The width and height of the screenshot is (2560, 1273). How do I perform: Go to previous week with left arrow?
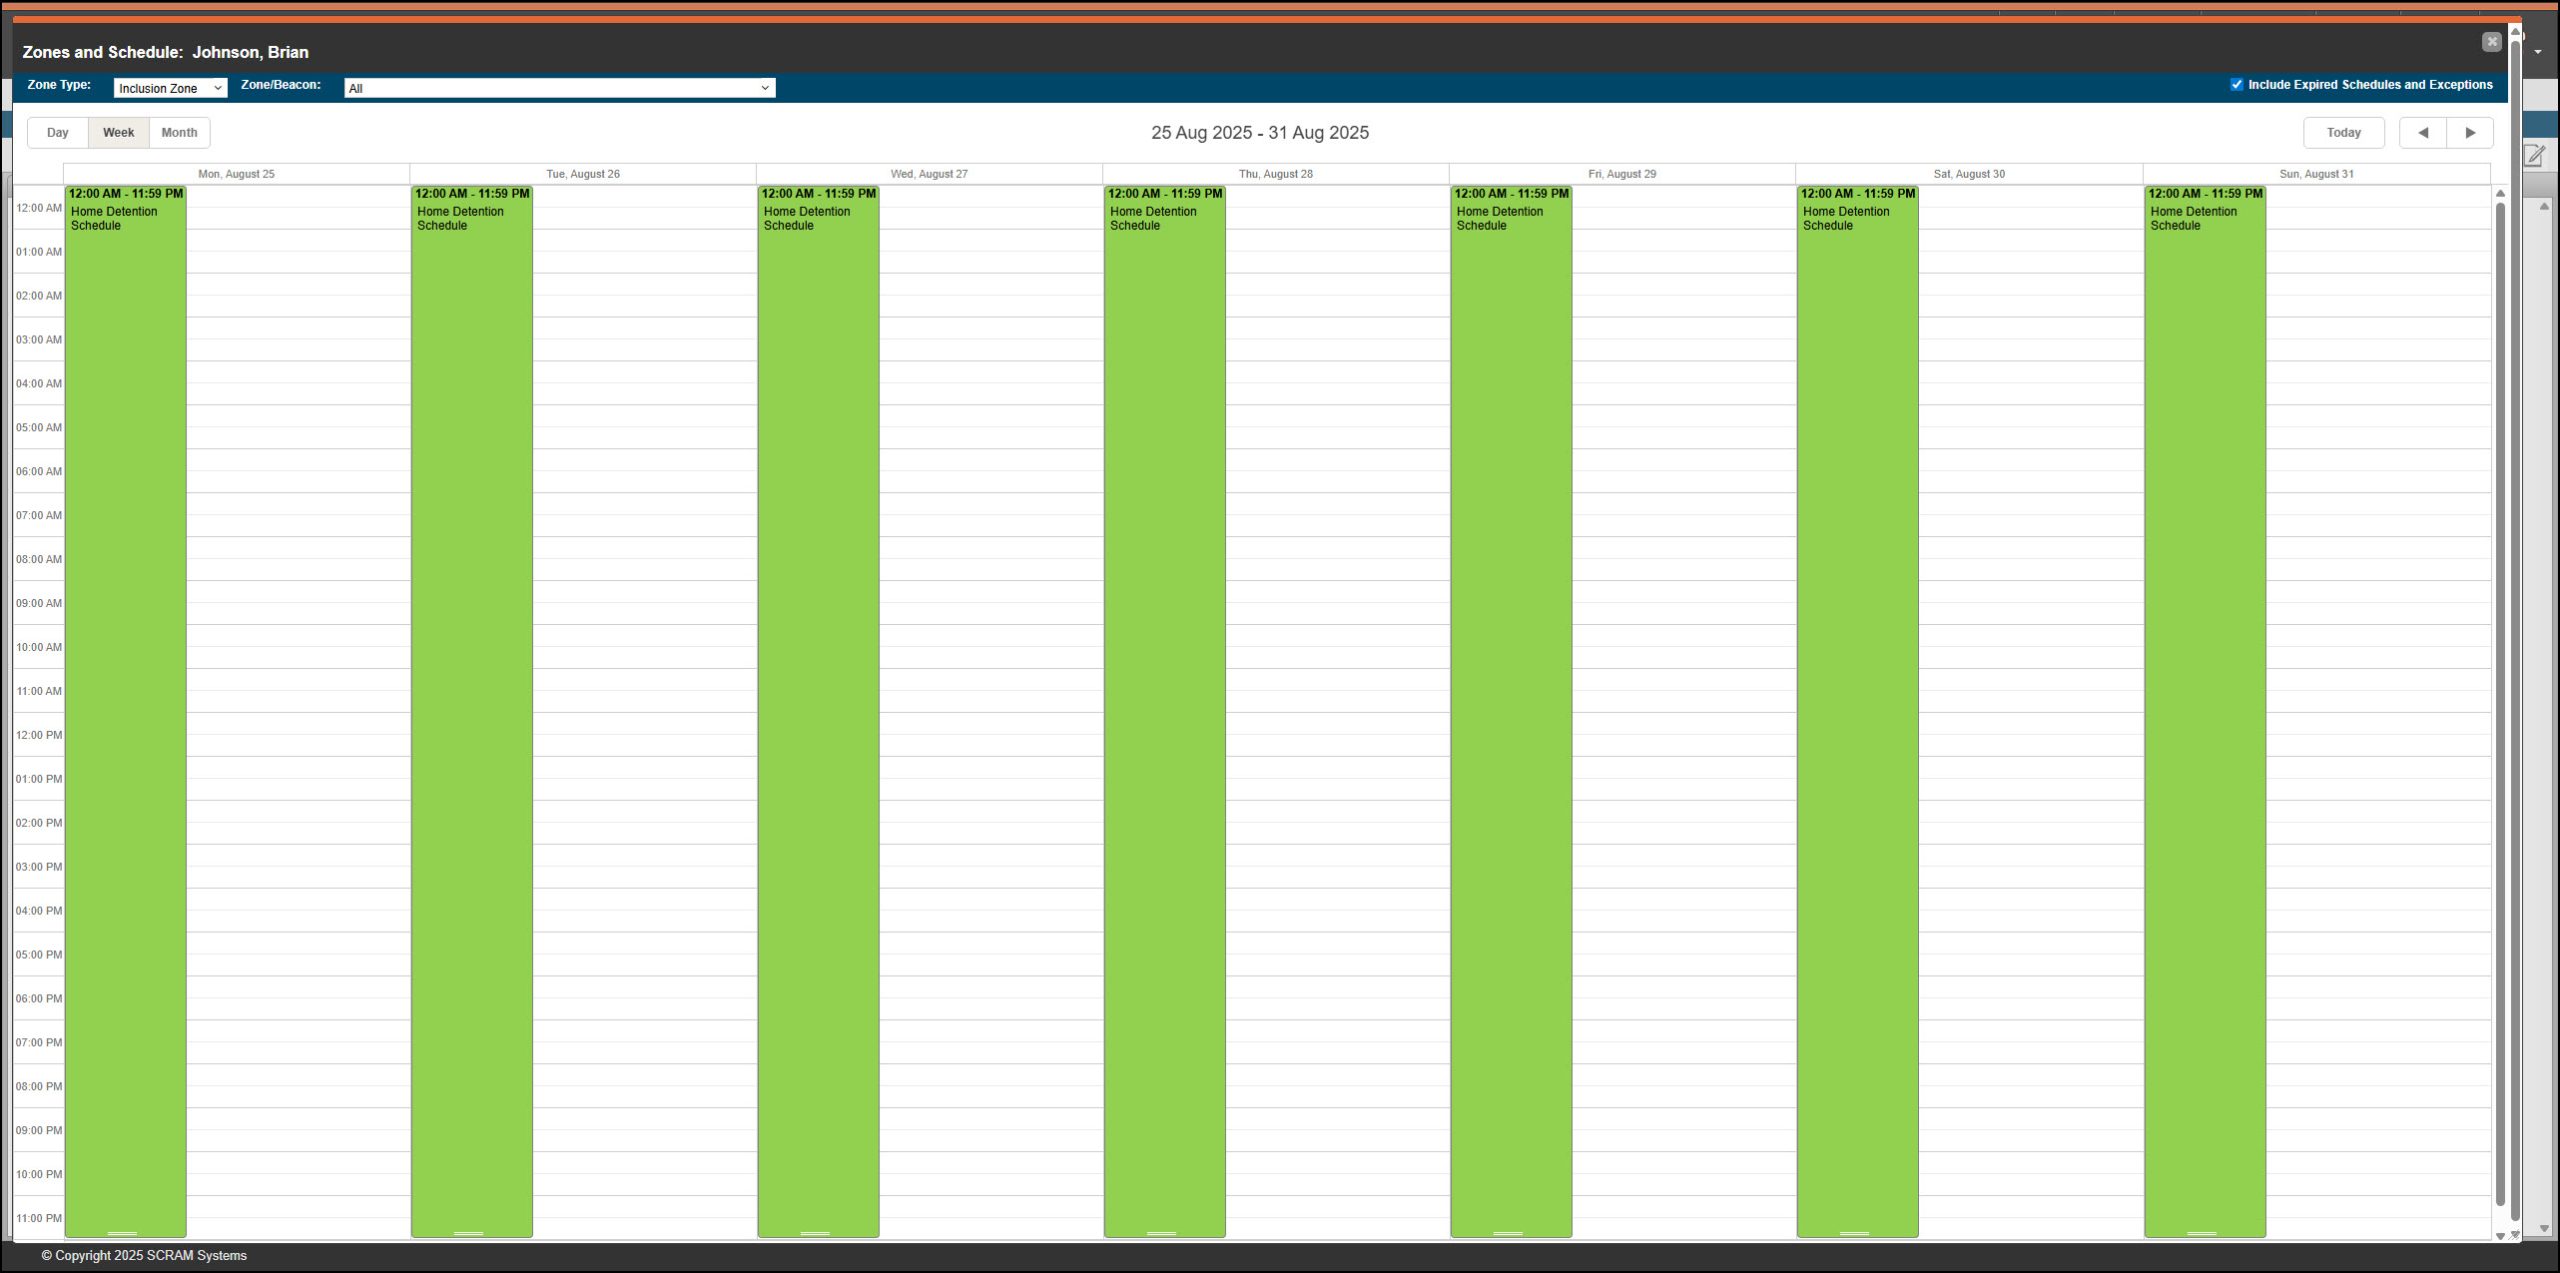coord(2422,133)
